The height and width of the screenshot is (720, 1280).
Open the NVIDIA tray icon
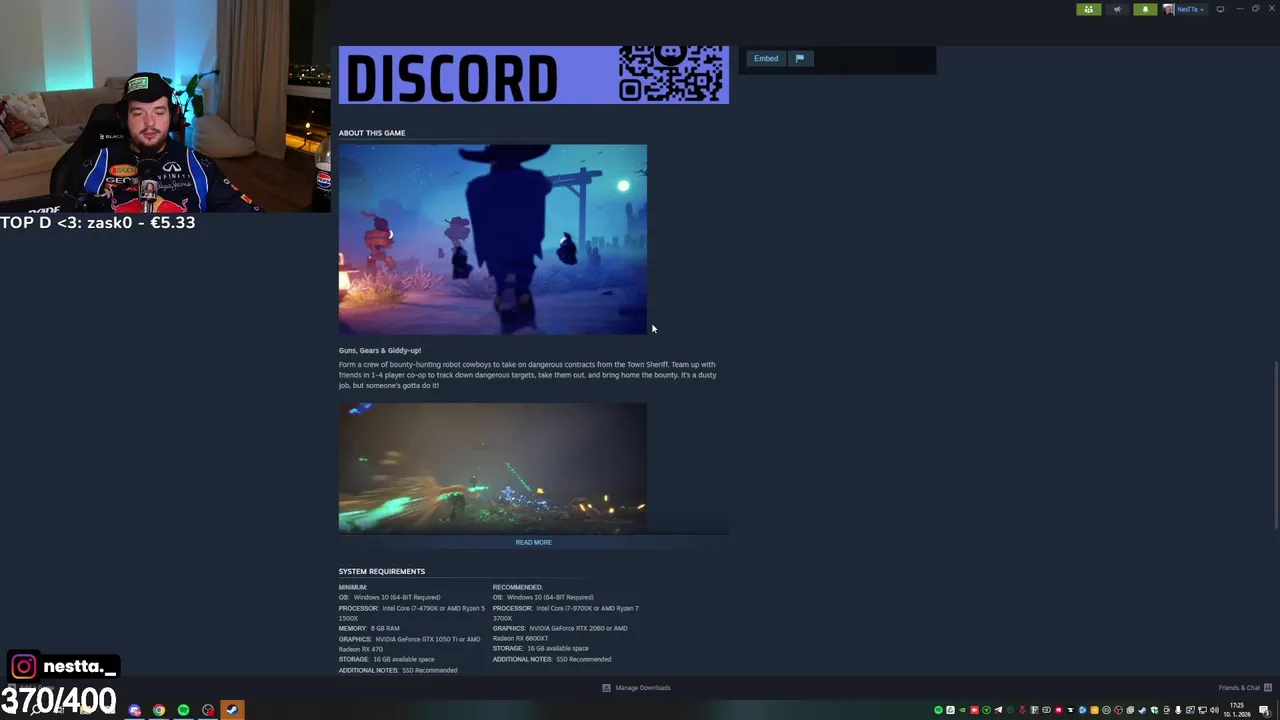coord(962,710)
